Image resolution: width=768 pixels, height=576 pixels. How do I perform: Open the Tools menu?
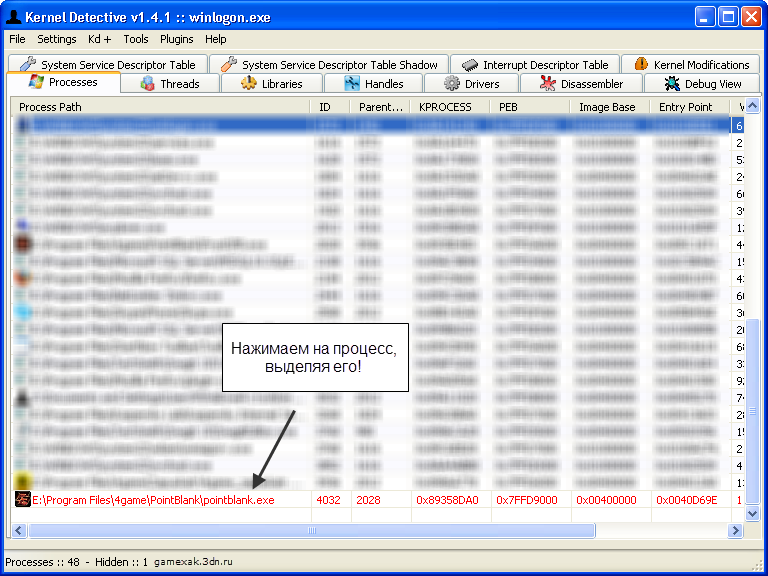(136, 39)
